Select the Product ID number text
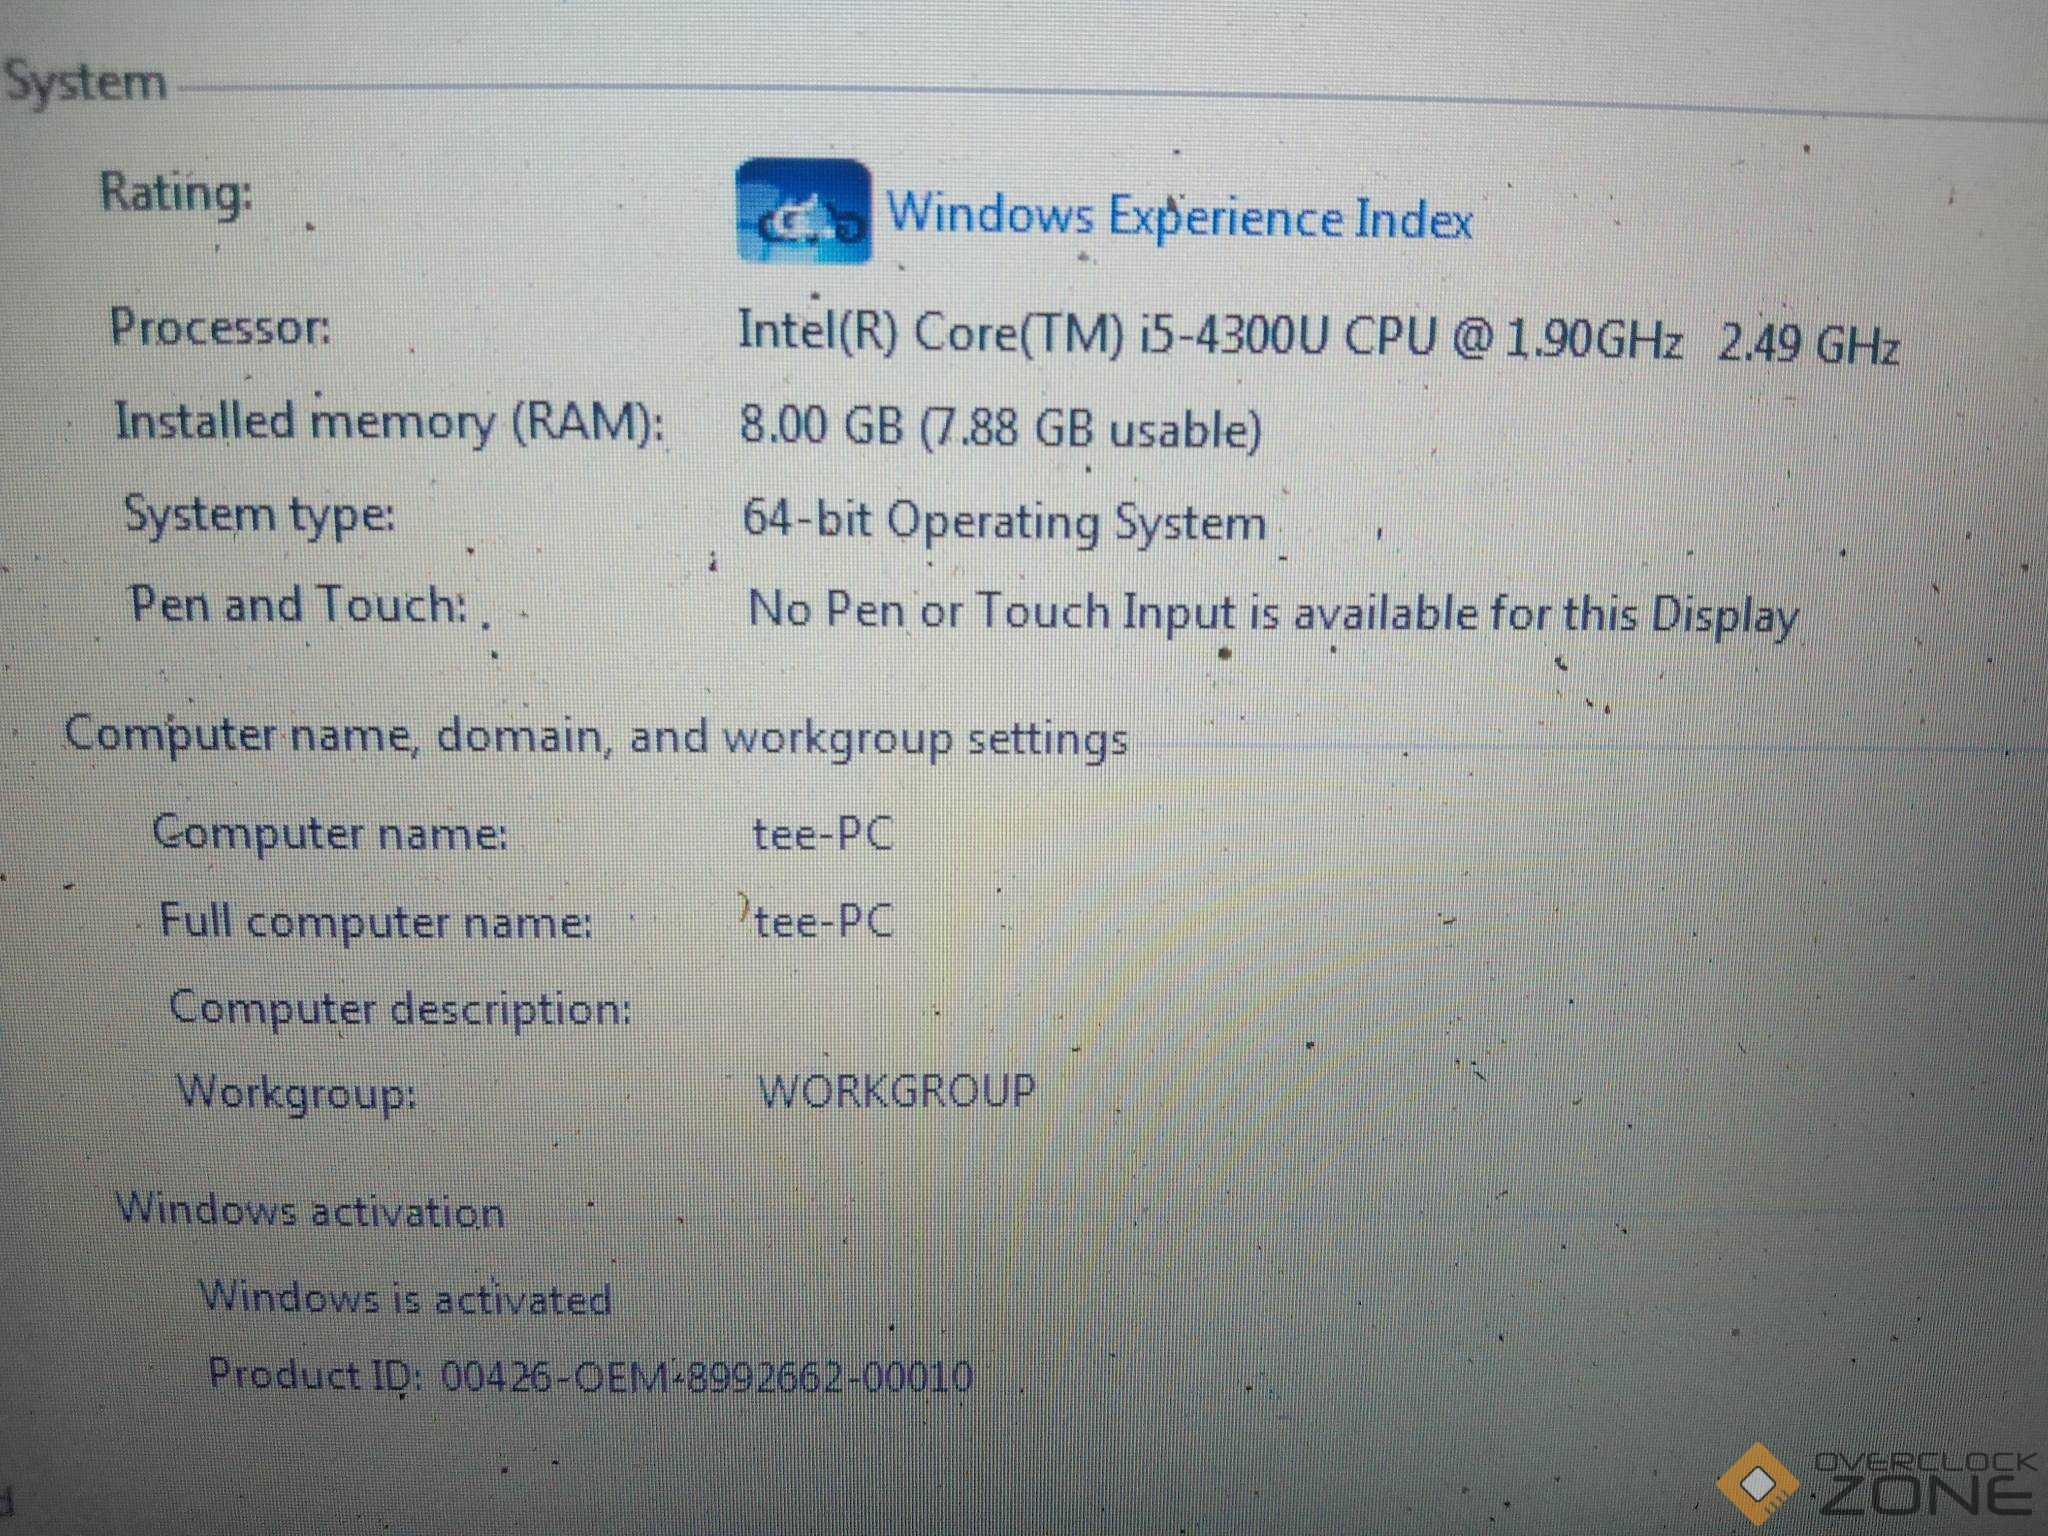Viewport: 2048px width, 1536px height. pyautogui.click(x=706, y=1376)
